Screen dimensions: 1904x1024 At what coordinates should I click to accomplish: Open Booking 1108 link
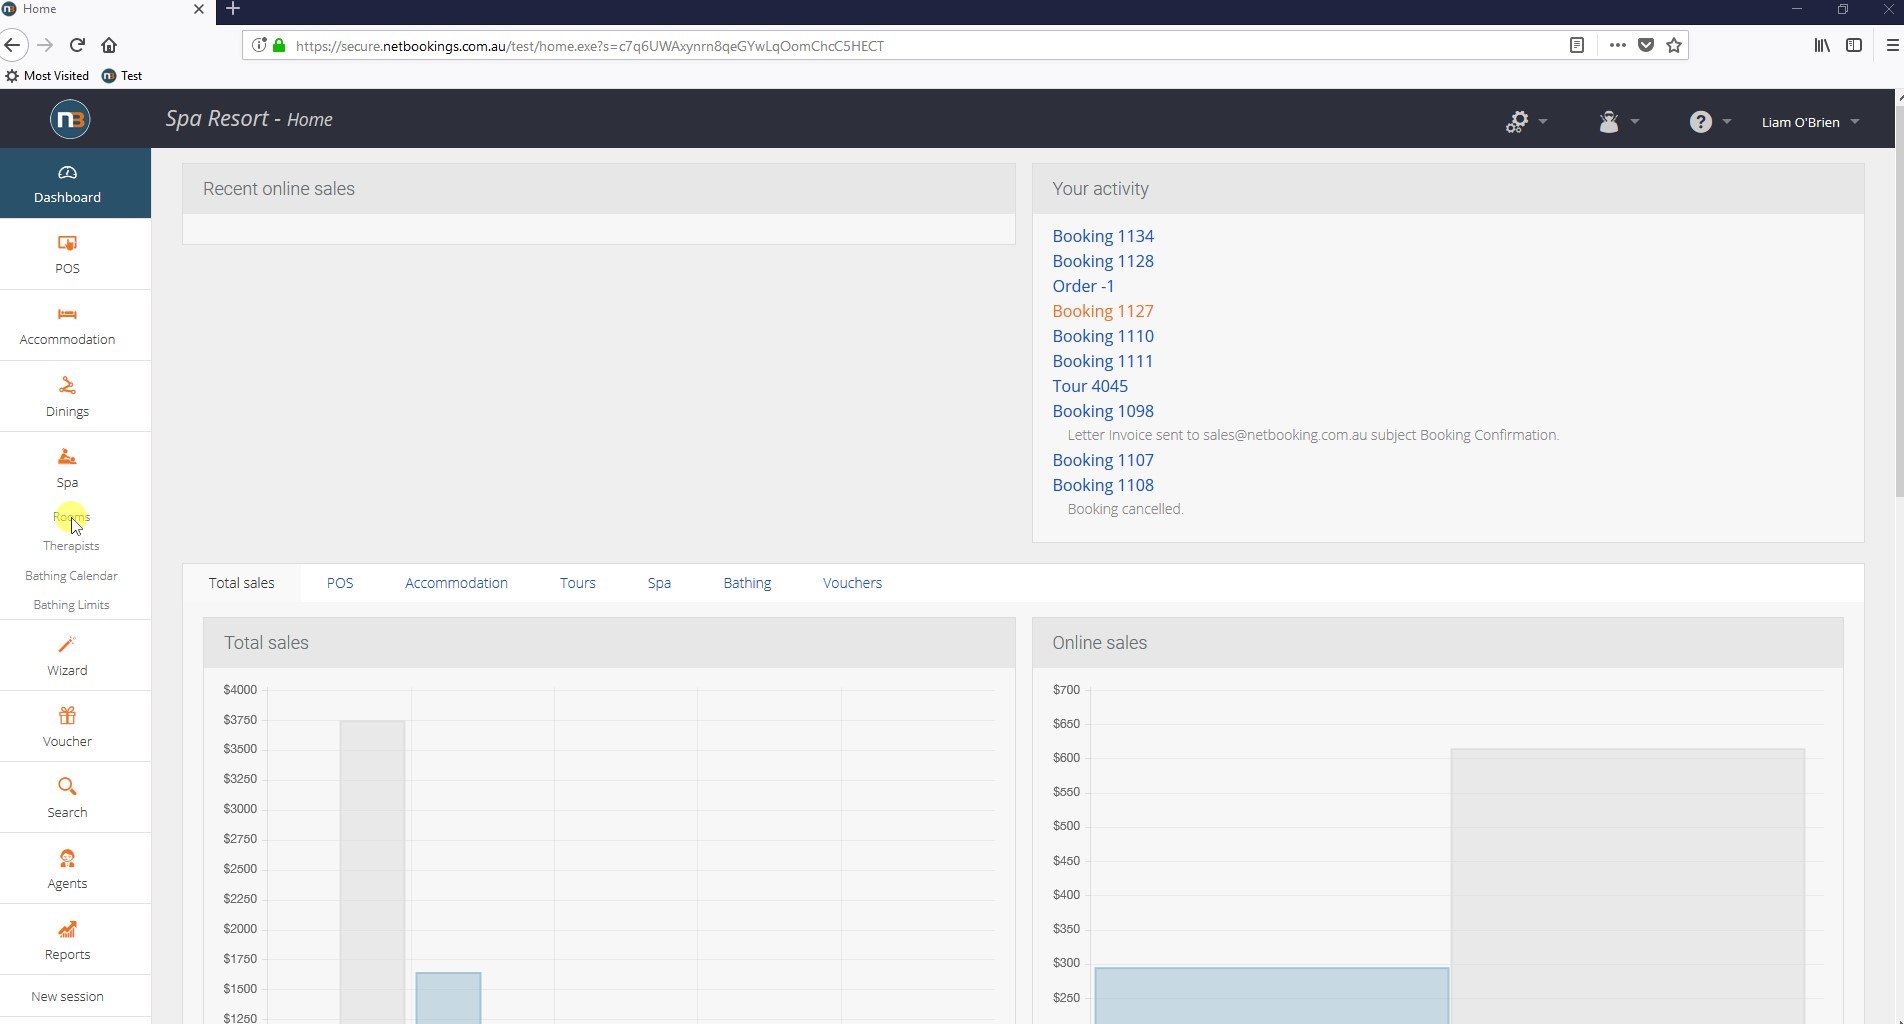[1102, 485]
